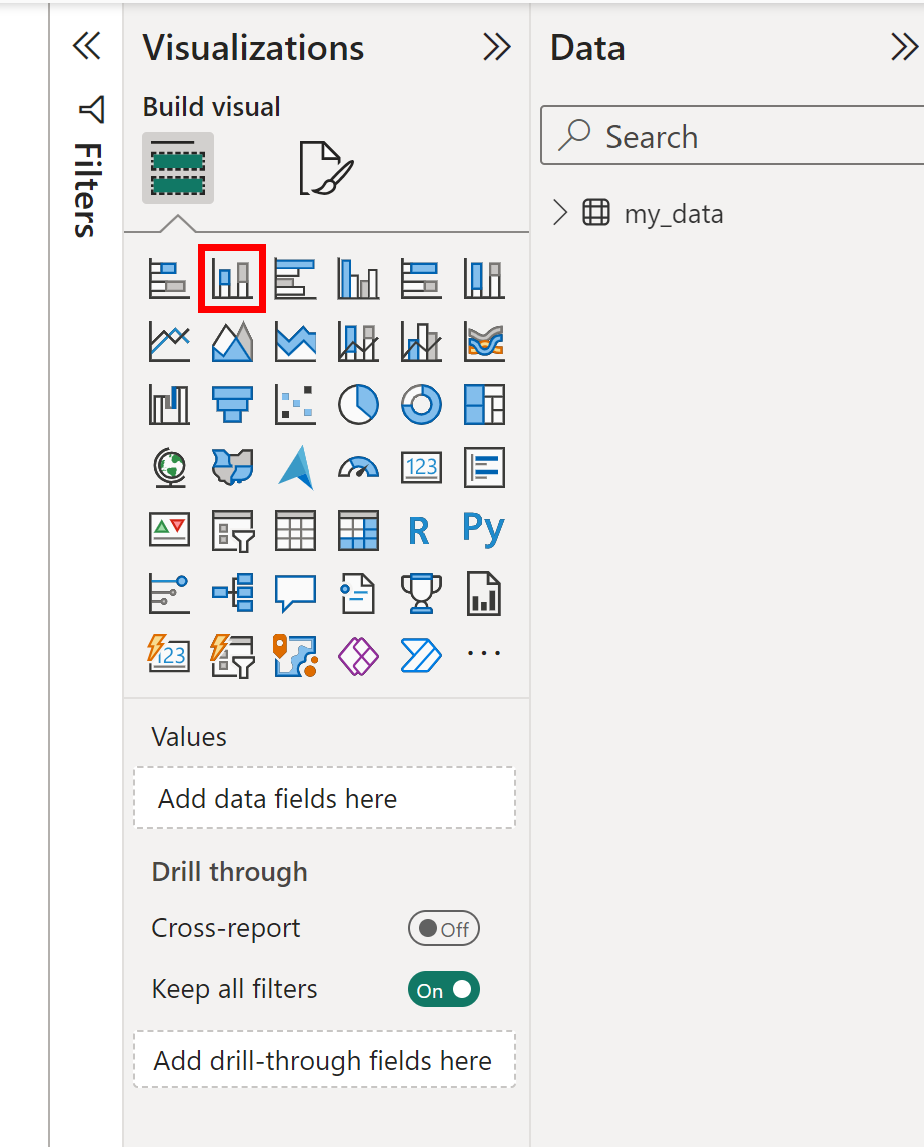Image resolution: width=924 pixels, height=1147 pixels.
Task: Insert a Waterfall chart visual
Action: coord(168,404)
